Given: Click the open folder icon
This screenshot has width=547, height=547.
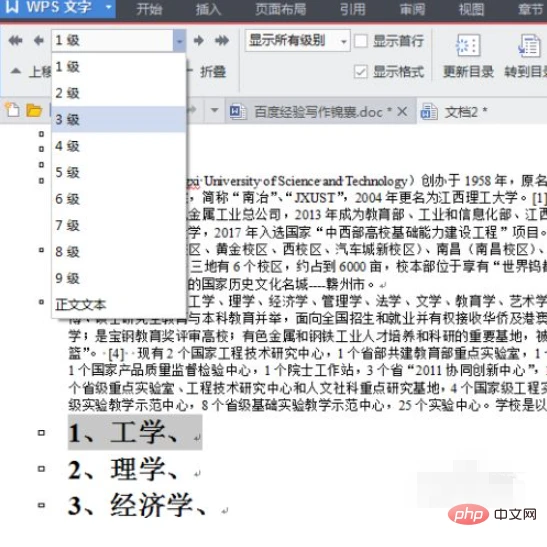Looking at the screenshot, I should pos(34,110).
